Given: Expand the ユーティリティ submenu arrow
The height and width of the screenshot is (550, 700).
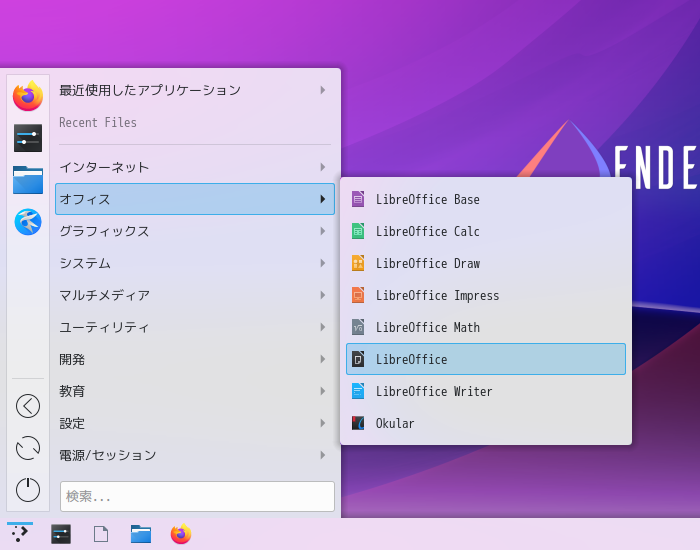Looking at the screenshot, I should (x=323, y=327).
